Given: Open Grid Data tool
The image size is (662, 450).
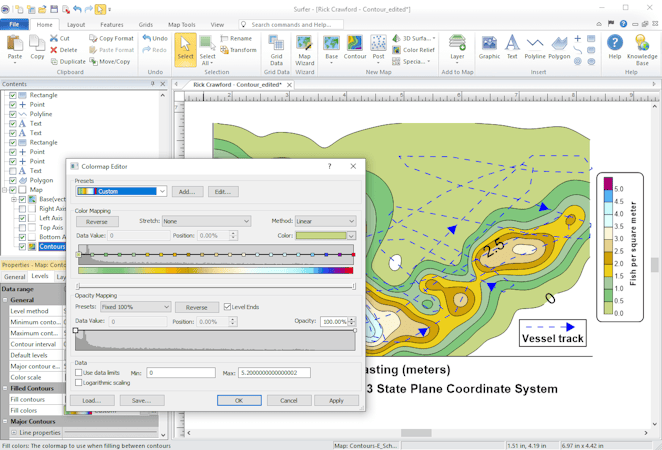Looking at the screenshot, I should point(277,51).
